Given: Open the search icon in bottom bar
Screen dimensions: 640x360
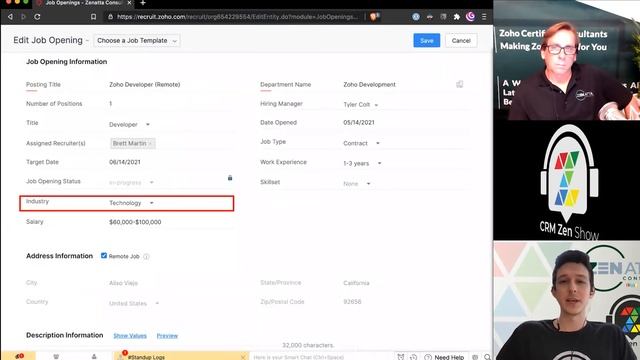Looking at the screenshot, I should tap(487, 357).
